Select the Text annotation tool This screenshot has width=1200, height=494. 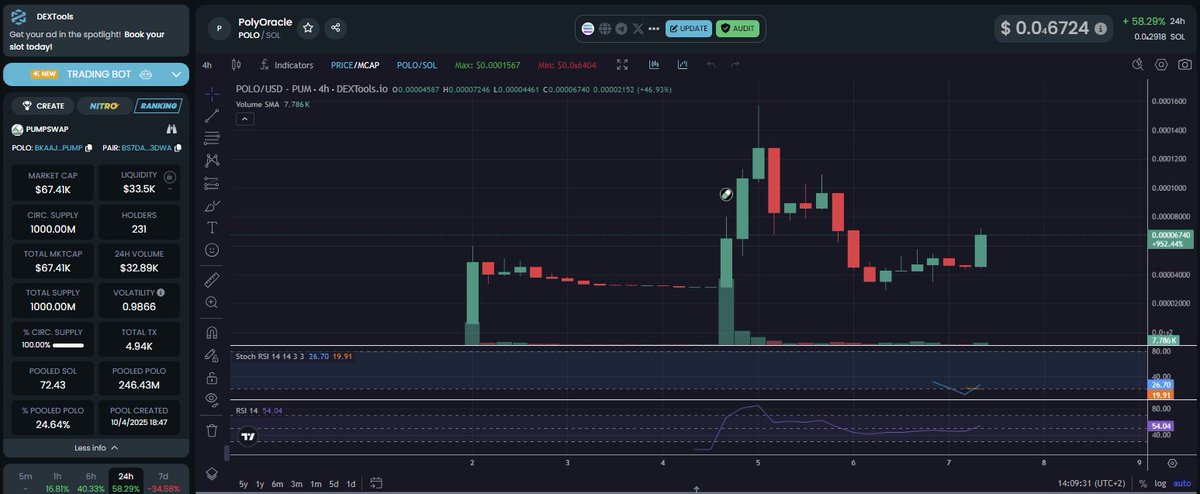click(x=212, y=227)
